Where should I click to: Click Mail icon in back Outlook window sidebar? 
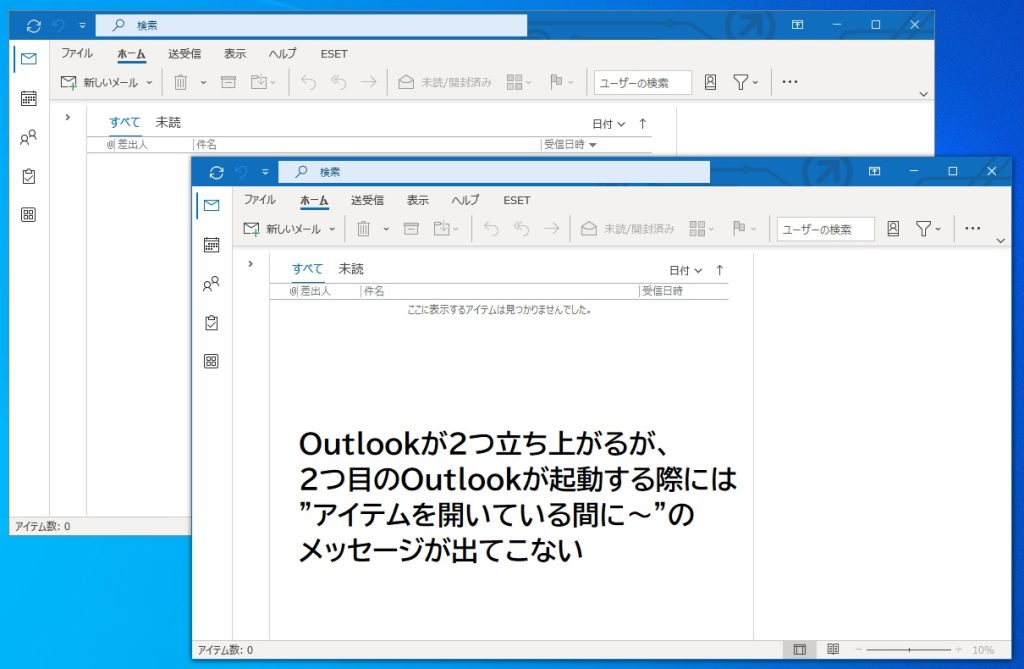coord(29,59)
